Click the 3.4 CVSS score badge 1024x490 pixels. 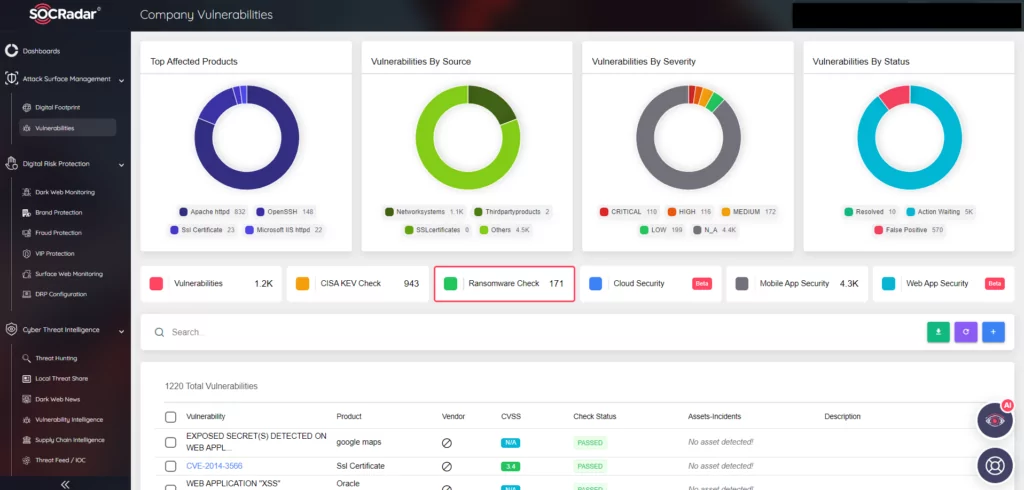(x=511, y=466)
